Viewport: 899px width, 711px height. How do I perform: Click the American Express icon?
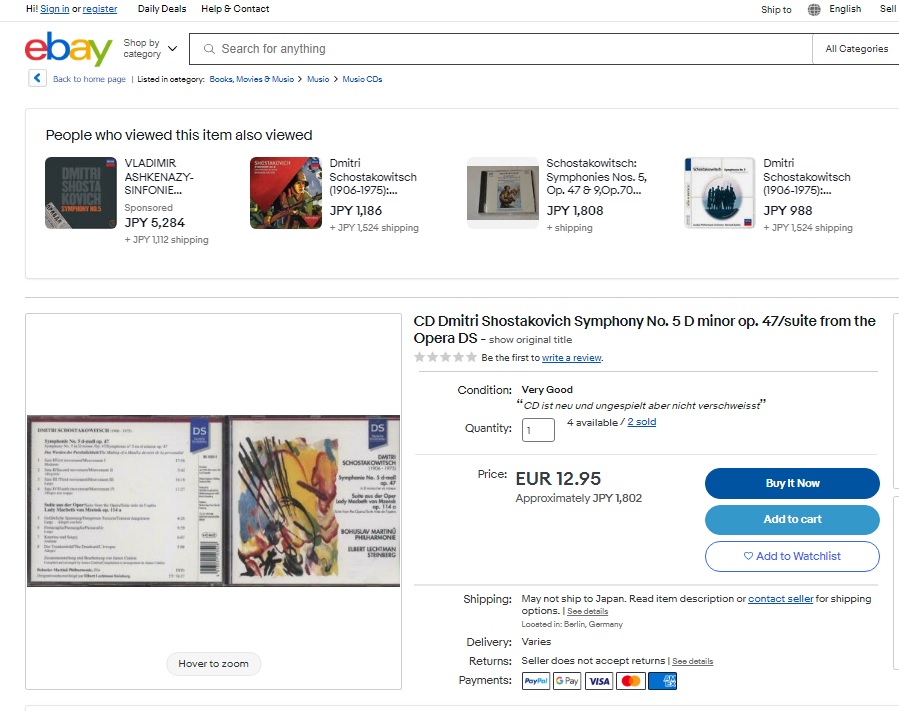[663, 681]
